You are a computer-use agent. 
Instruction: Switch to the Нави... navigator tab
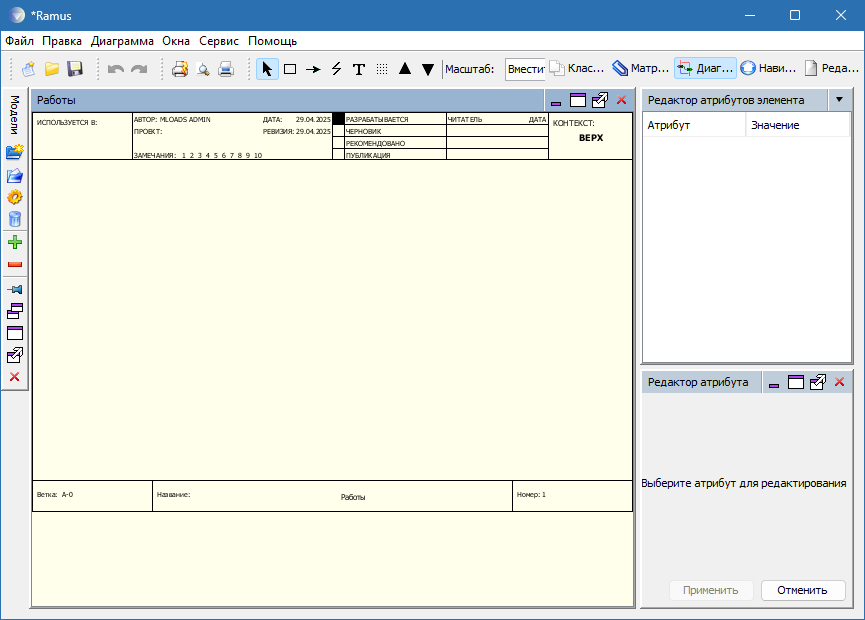(768, 68)
